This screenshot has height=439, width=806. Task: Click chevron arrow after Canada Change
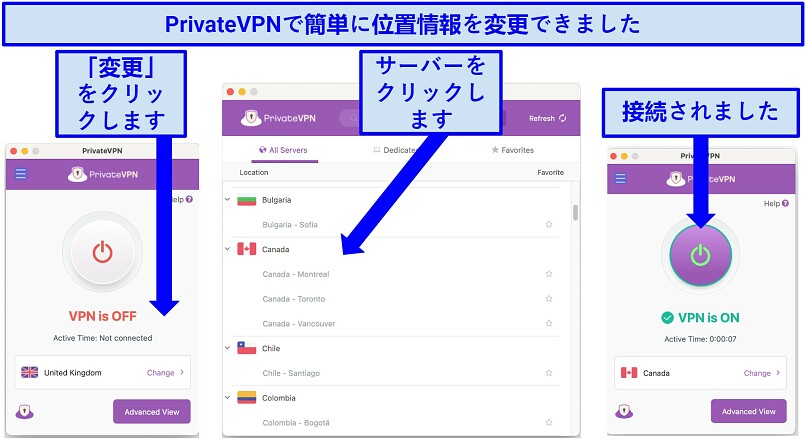click(778, 373)
